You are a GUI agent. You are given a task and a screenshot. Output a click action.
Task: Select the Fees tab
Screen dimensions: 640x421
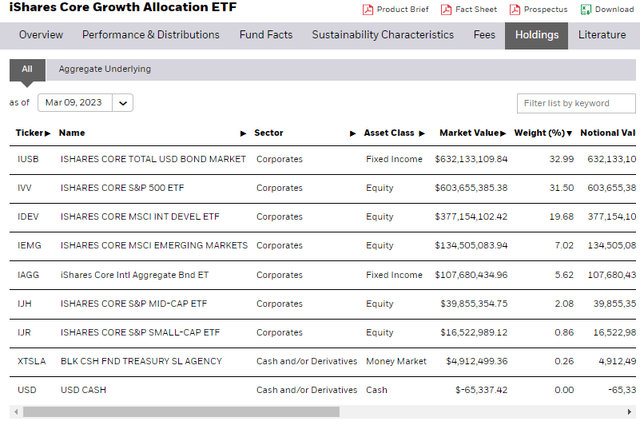484,35
